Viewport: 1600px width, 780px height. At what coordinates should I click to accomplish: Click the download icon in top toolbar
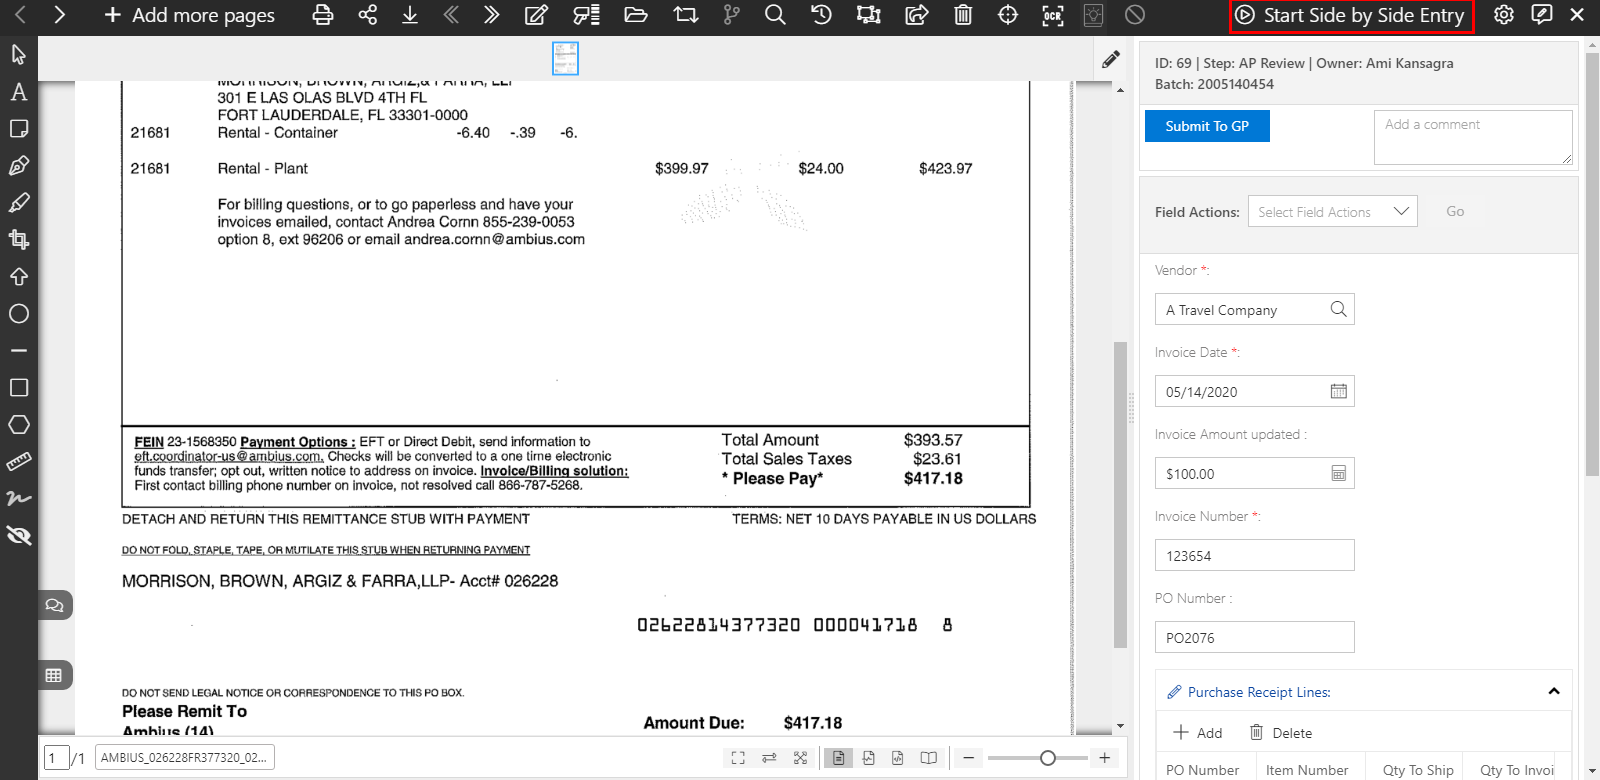[410, 15]
